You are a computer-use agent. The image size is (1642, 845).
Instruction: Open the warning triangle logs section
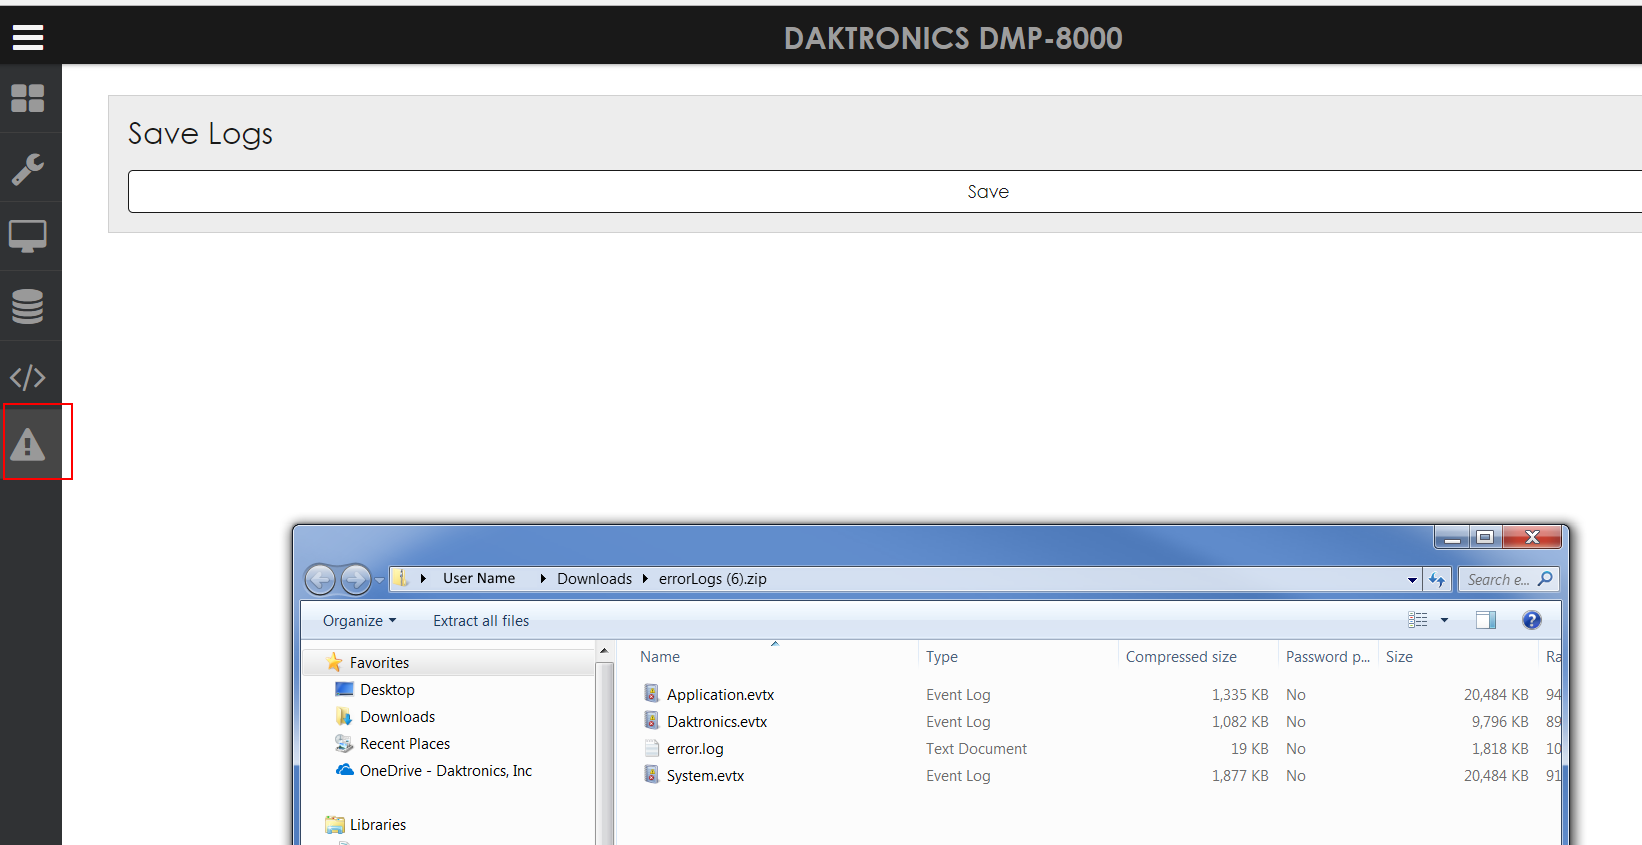(28, 444)
